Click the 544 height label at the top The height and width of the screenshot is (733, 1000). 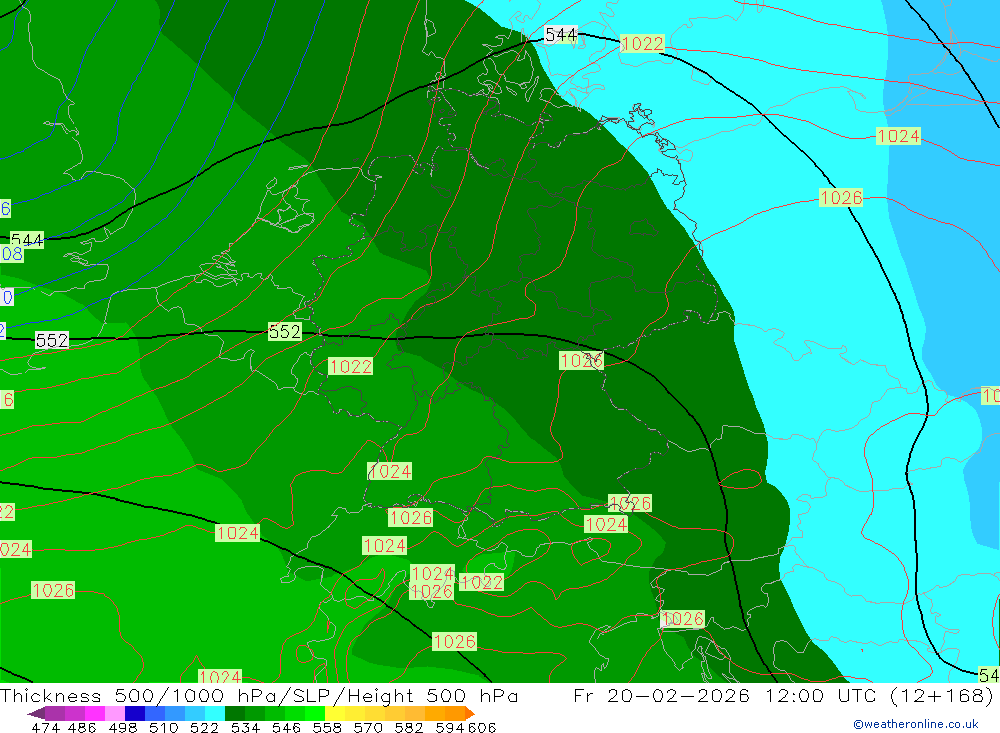click(561, 35)
